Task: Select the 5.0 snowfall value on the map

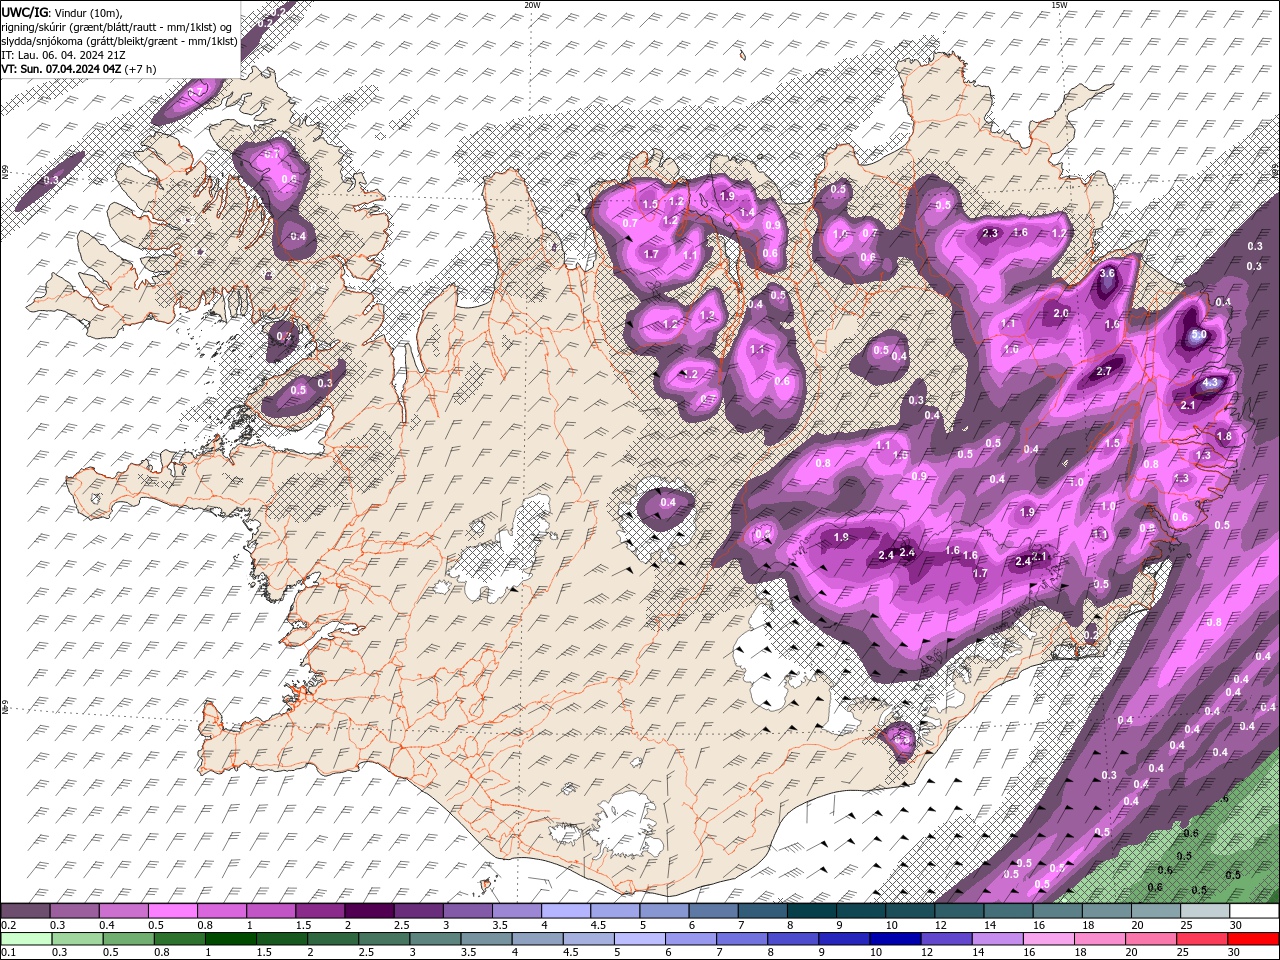Action: coord(1198,335)
